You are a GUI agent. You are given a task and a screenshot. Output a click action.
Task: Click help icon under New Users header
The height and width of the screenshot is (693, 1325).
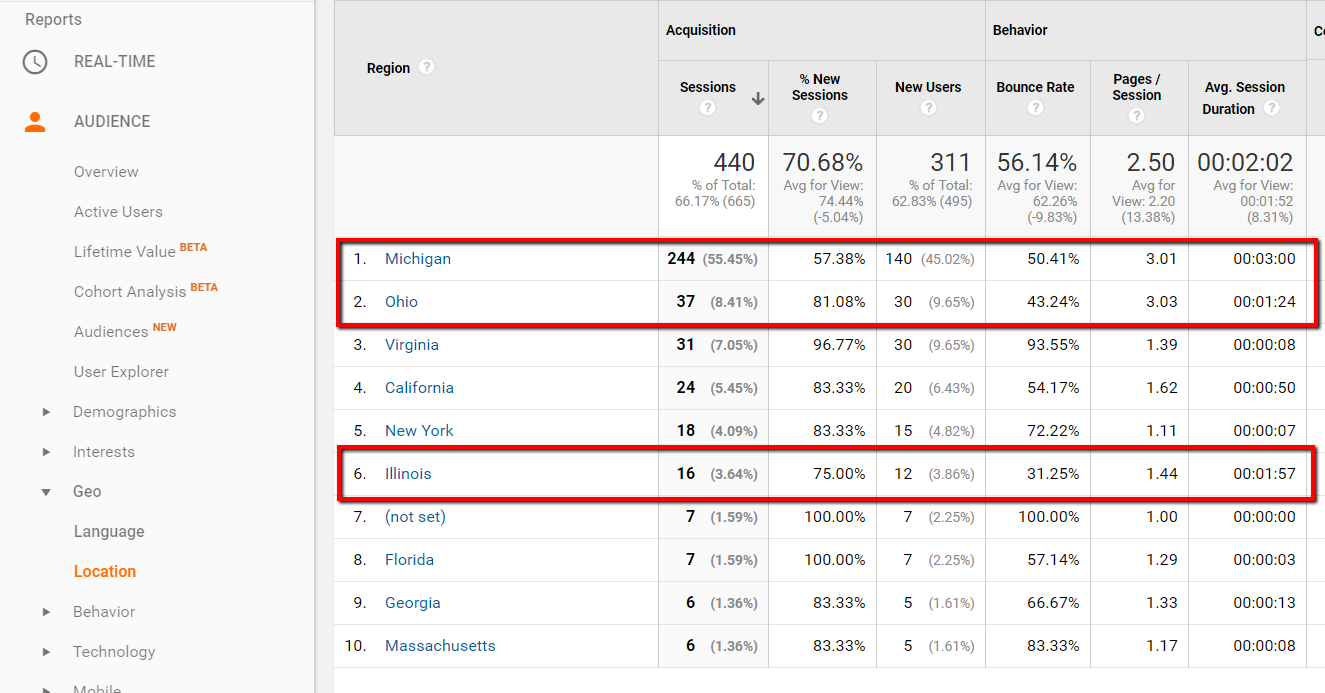coord(928,108)
